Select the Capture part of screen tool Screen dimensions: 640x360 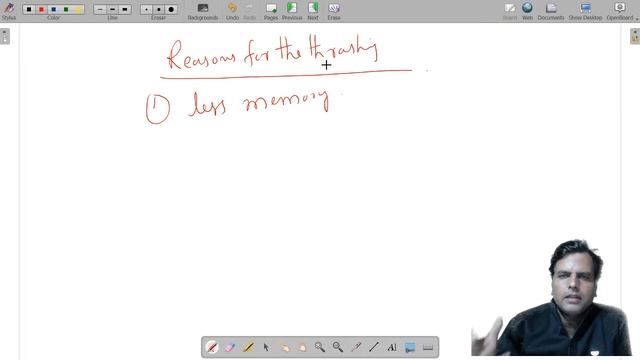[410, 347]
